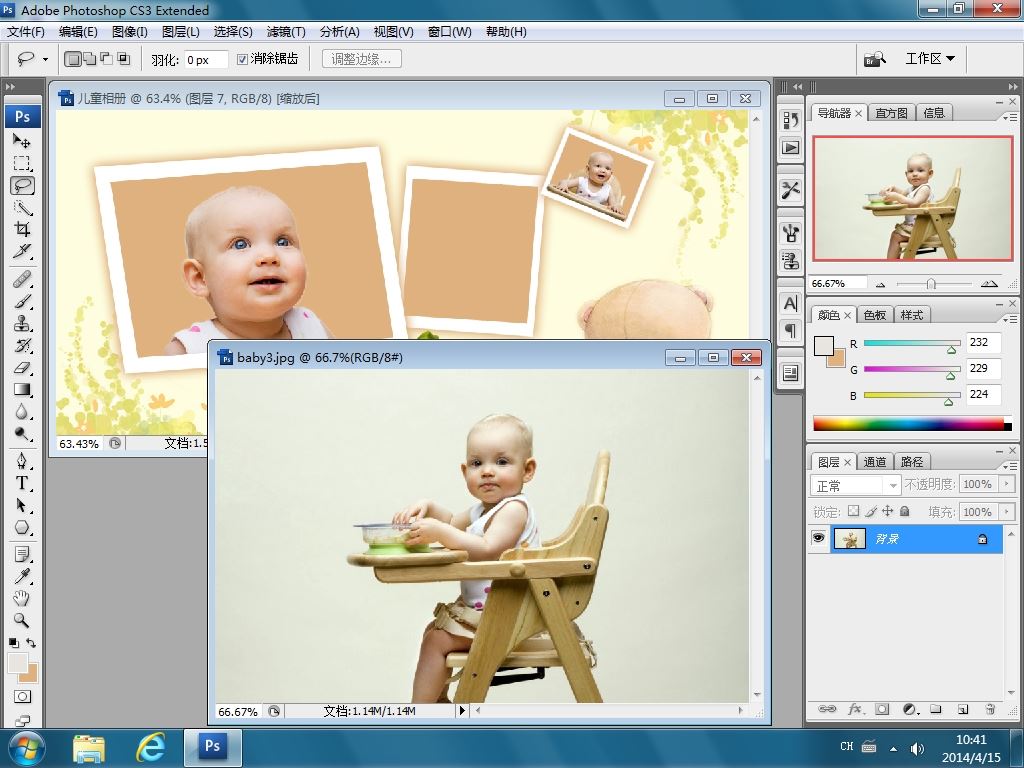Open the Workspace dropdown
The image size is (1024, 768).
(x=930, y=59)
